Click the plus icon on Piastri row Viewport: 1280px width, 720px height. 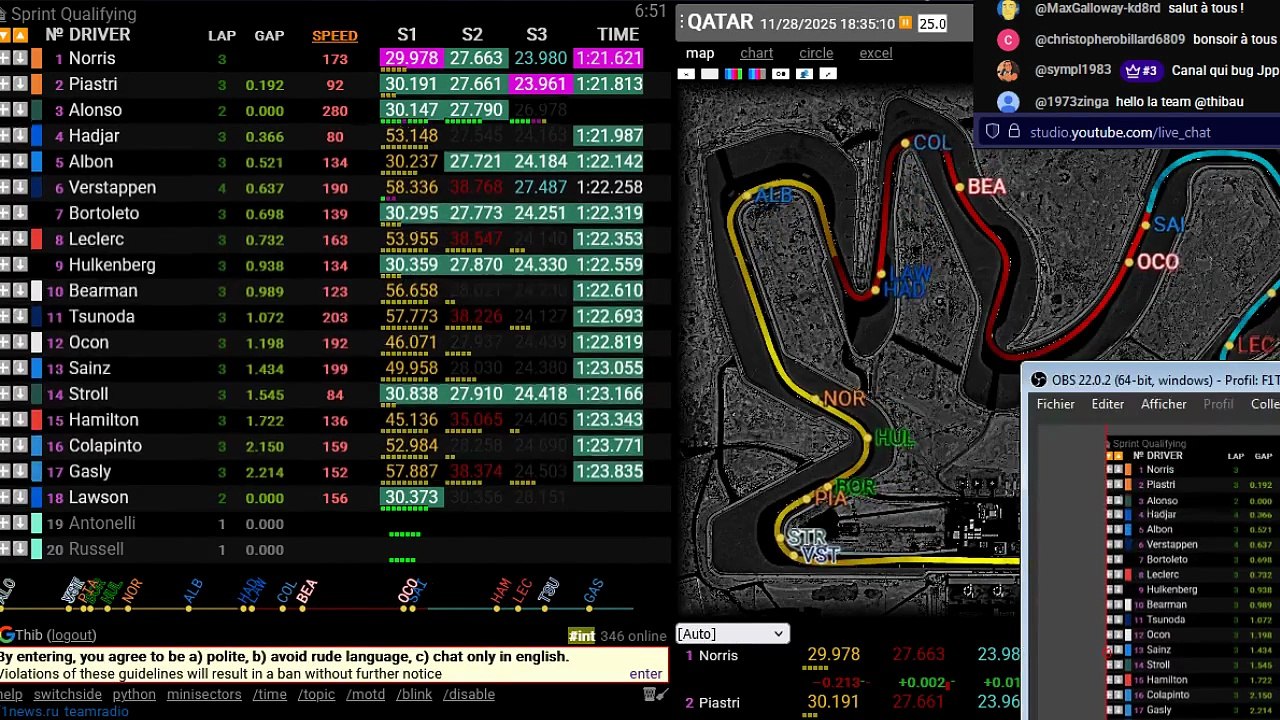(4, 84)
